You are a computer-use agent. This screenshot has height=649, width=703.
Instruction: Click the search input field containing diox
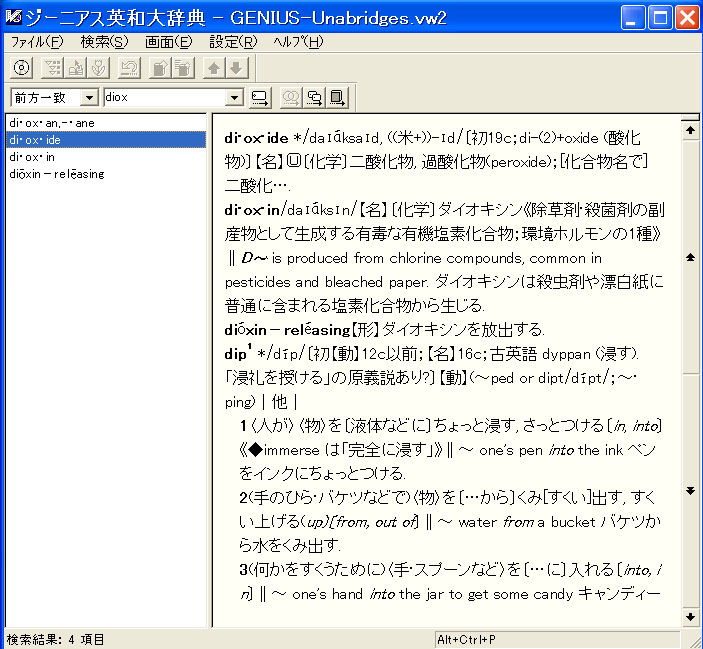(164, 97)
